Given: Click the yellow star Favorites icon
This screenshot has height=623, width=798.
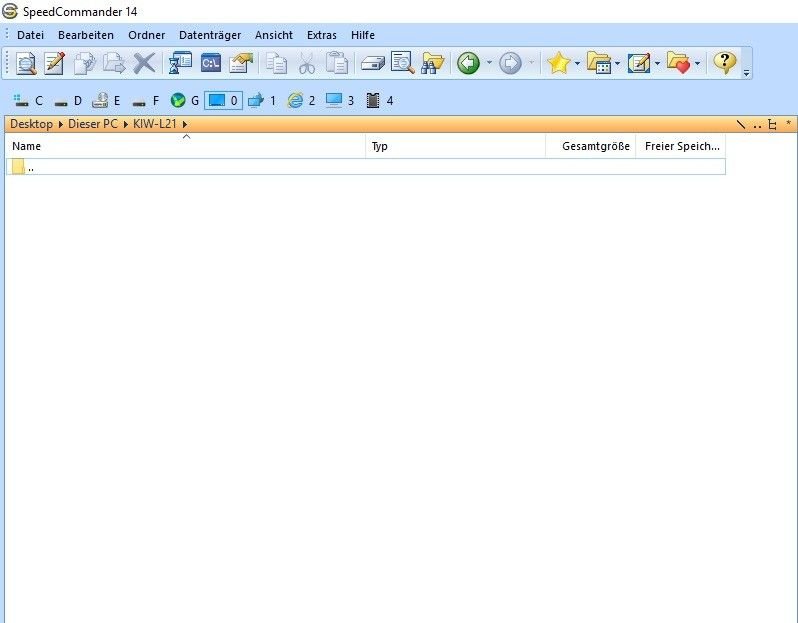Looking at the screenshot, I should click(558, 63).
